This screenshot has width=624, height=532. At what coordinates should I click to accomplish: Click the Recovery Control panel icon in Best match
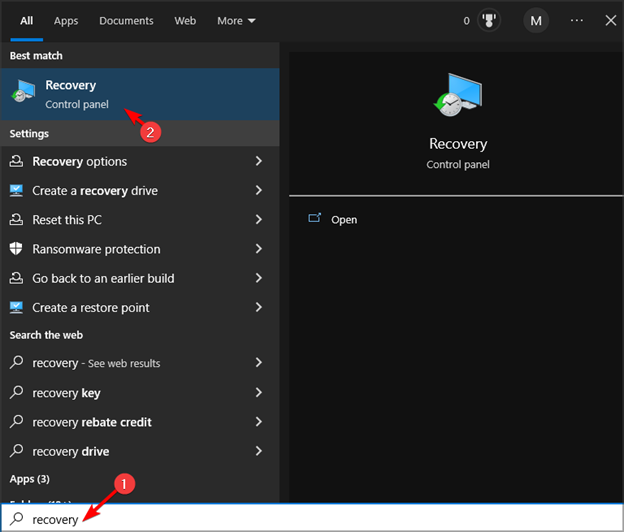point(22,93)
